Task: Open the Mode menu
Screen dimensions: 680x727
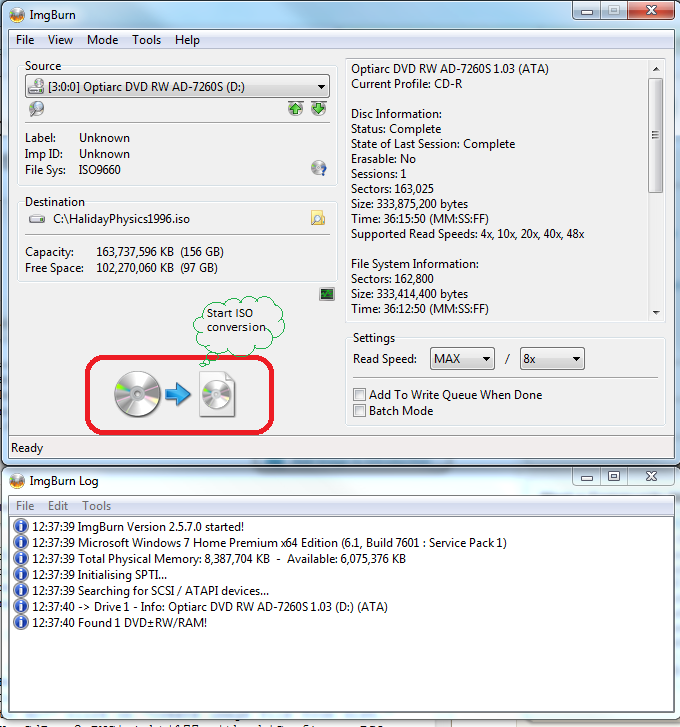Action: [x=102, y=40]
